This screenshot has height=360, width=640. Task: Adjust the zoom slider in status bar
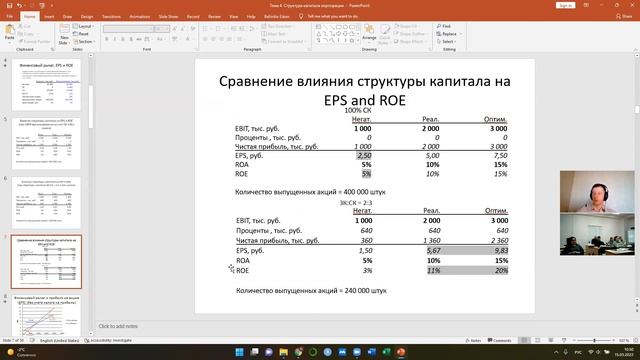[x=594, y=340]
